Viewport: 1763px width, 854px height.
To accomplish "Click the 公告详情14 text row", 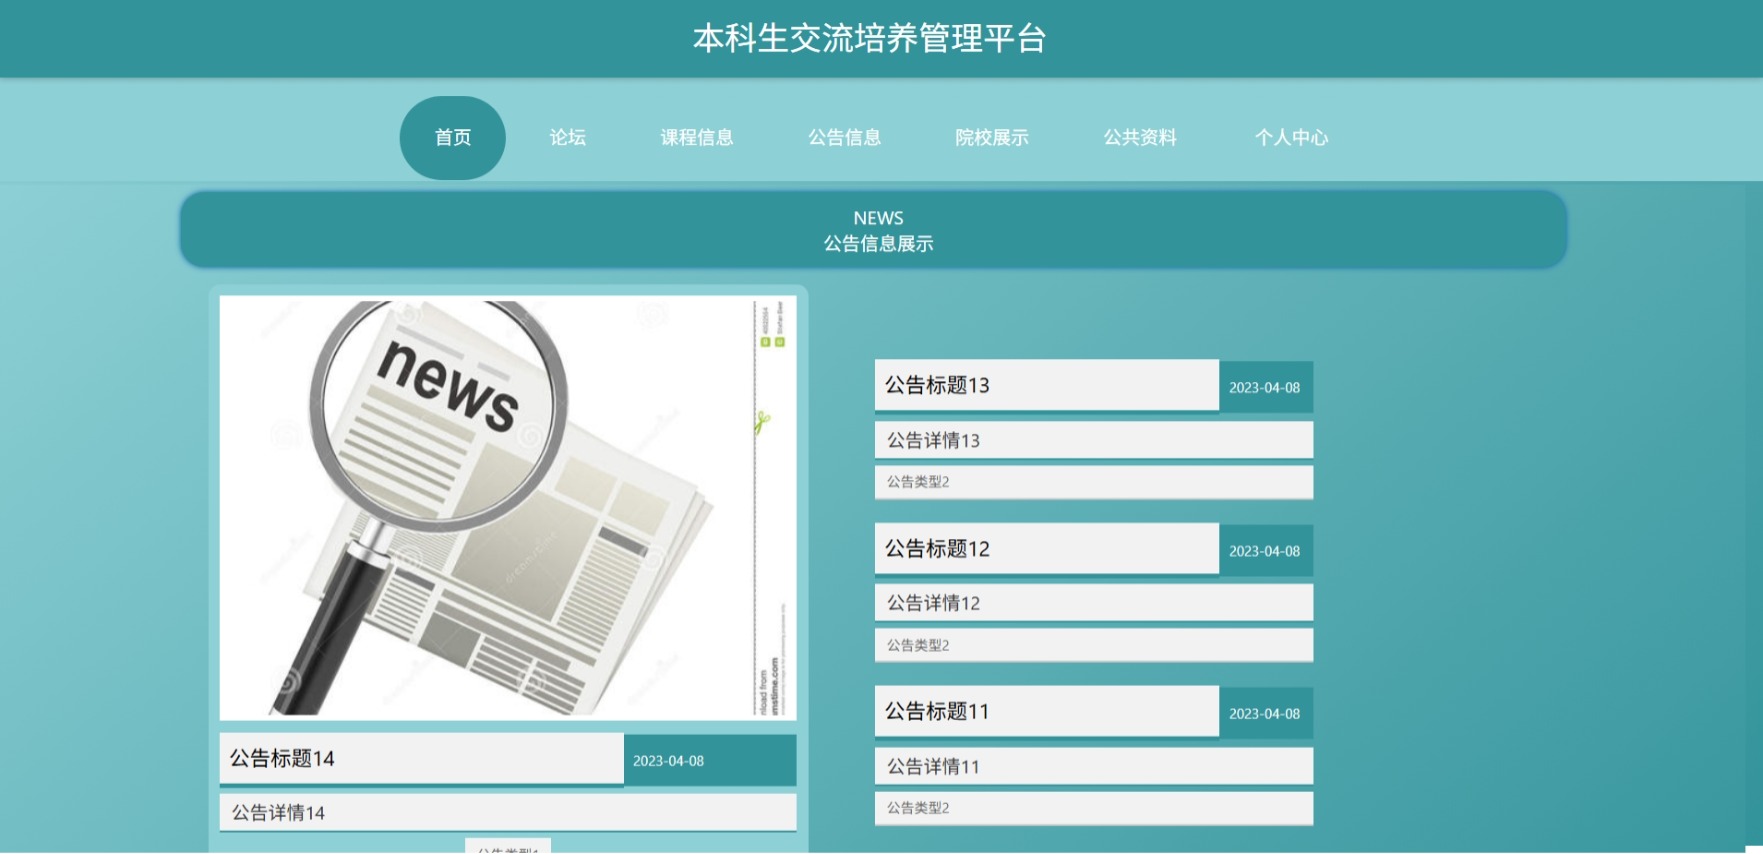I will (x=508, y=812).
